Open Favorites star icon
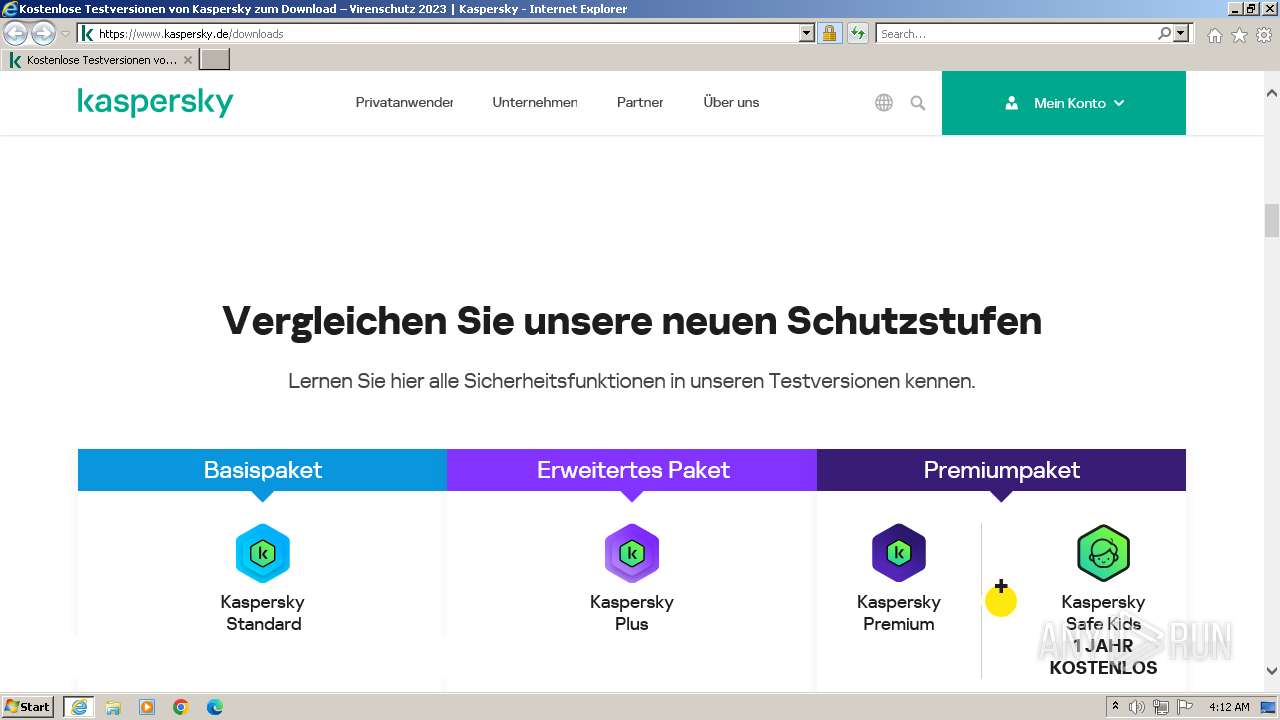1280x720 pixels. 1239,35
